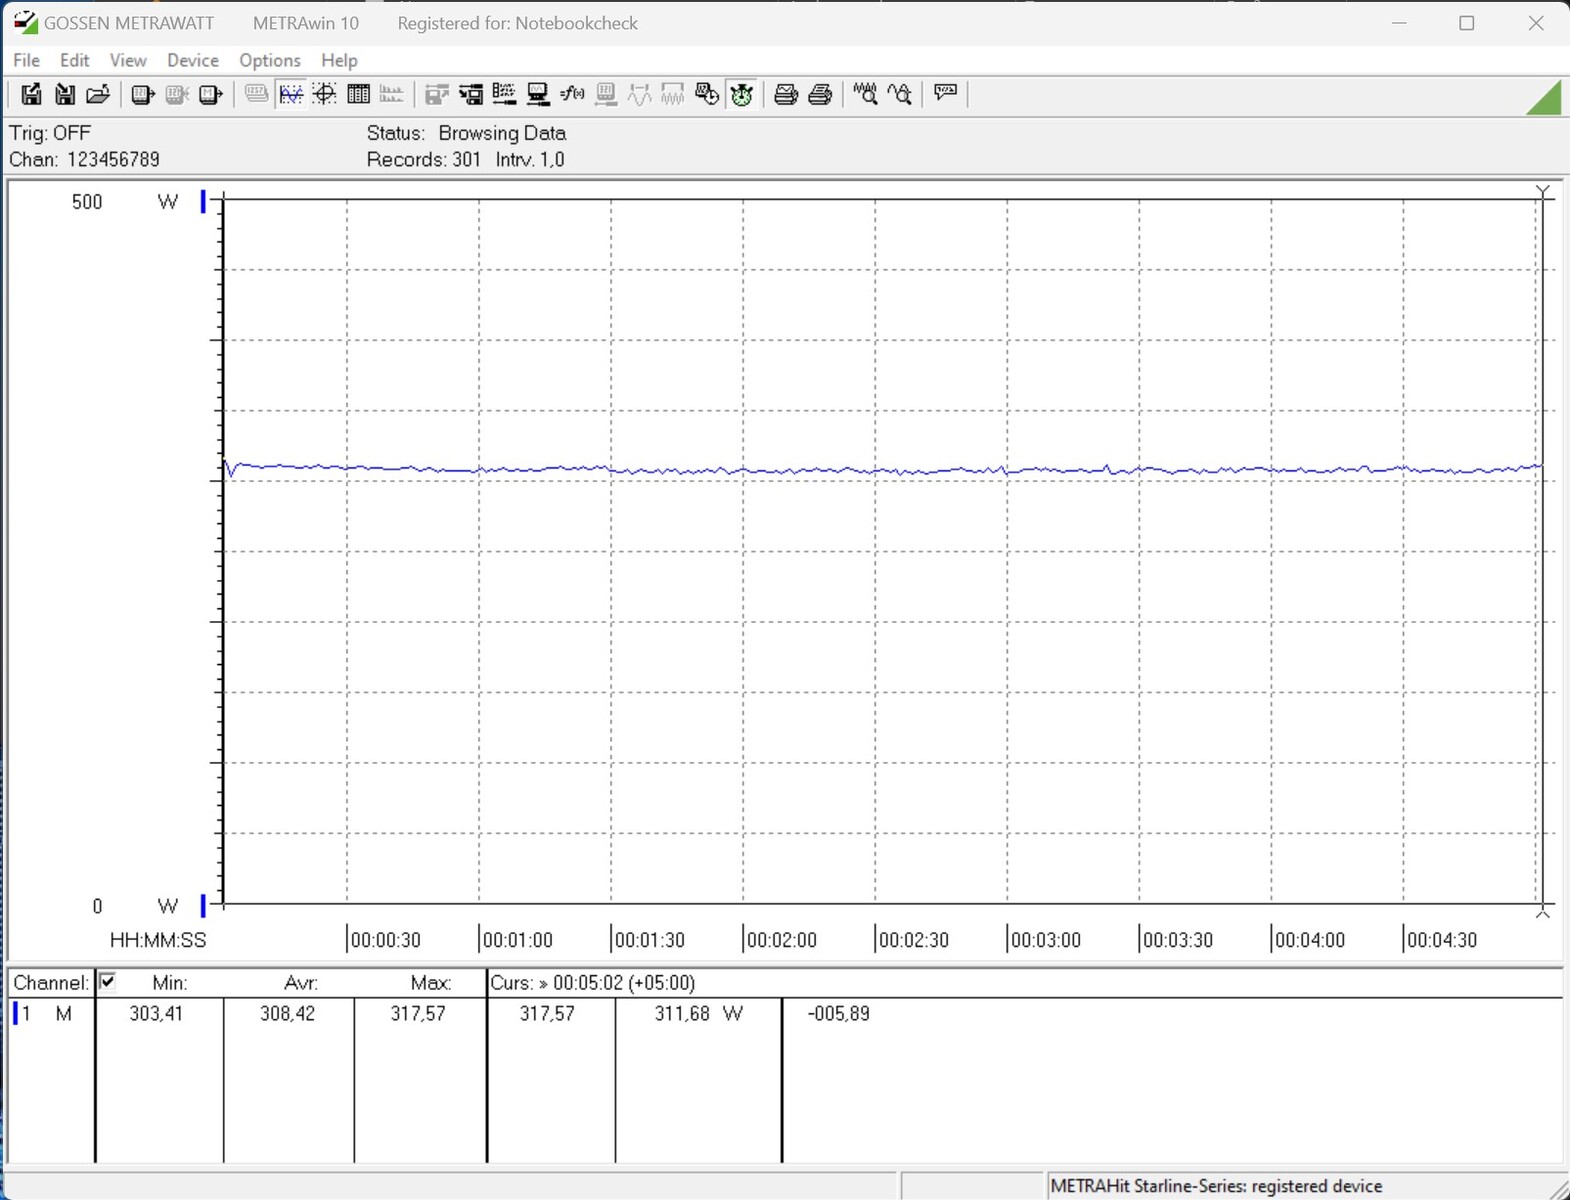The height and width of the screenshot is (1200, 1570).
Task: Click the clock configuration icon
Action: [x=707, y=94]
